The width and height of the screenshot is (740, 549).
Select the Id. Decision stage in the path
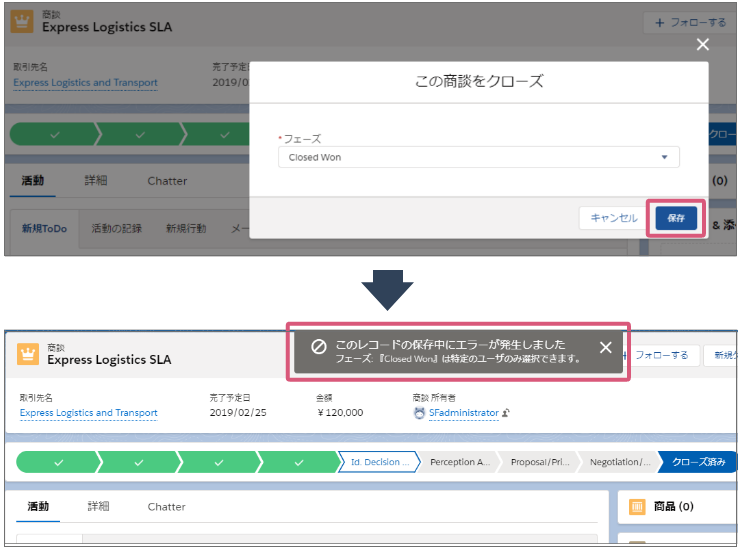(379, 462)
